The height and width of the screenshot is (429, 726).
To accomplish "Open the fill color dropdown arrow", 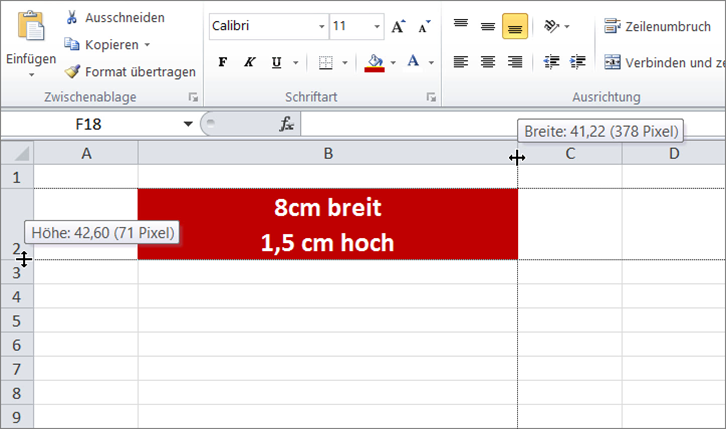I will tap(393, 62).
